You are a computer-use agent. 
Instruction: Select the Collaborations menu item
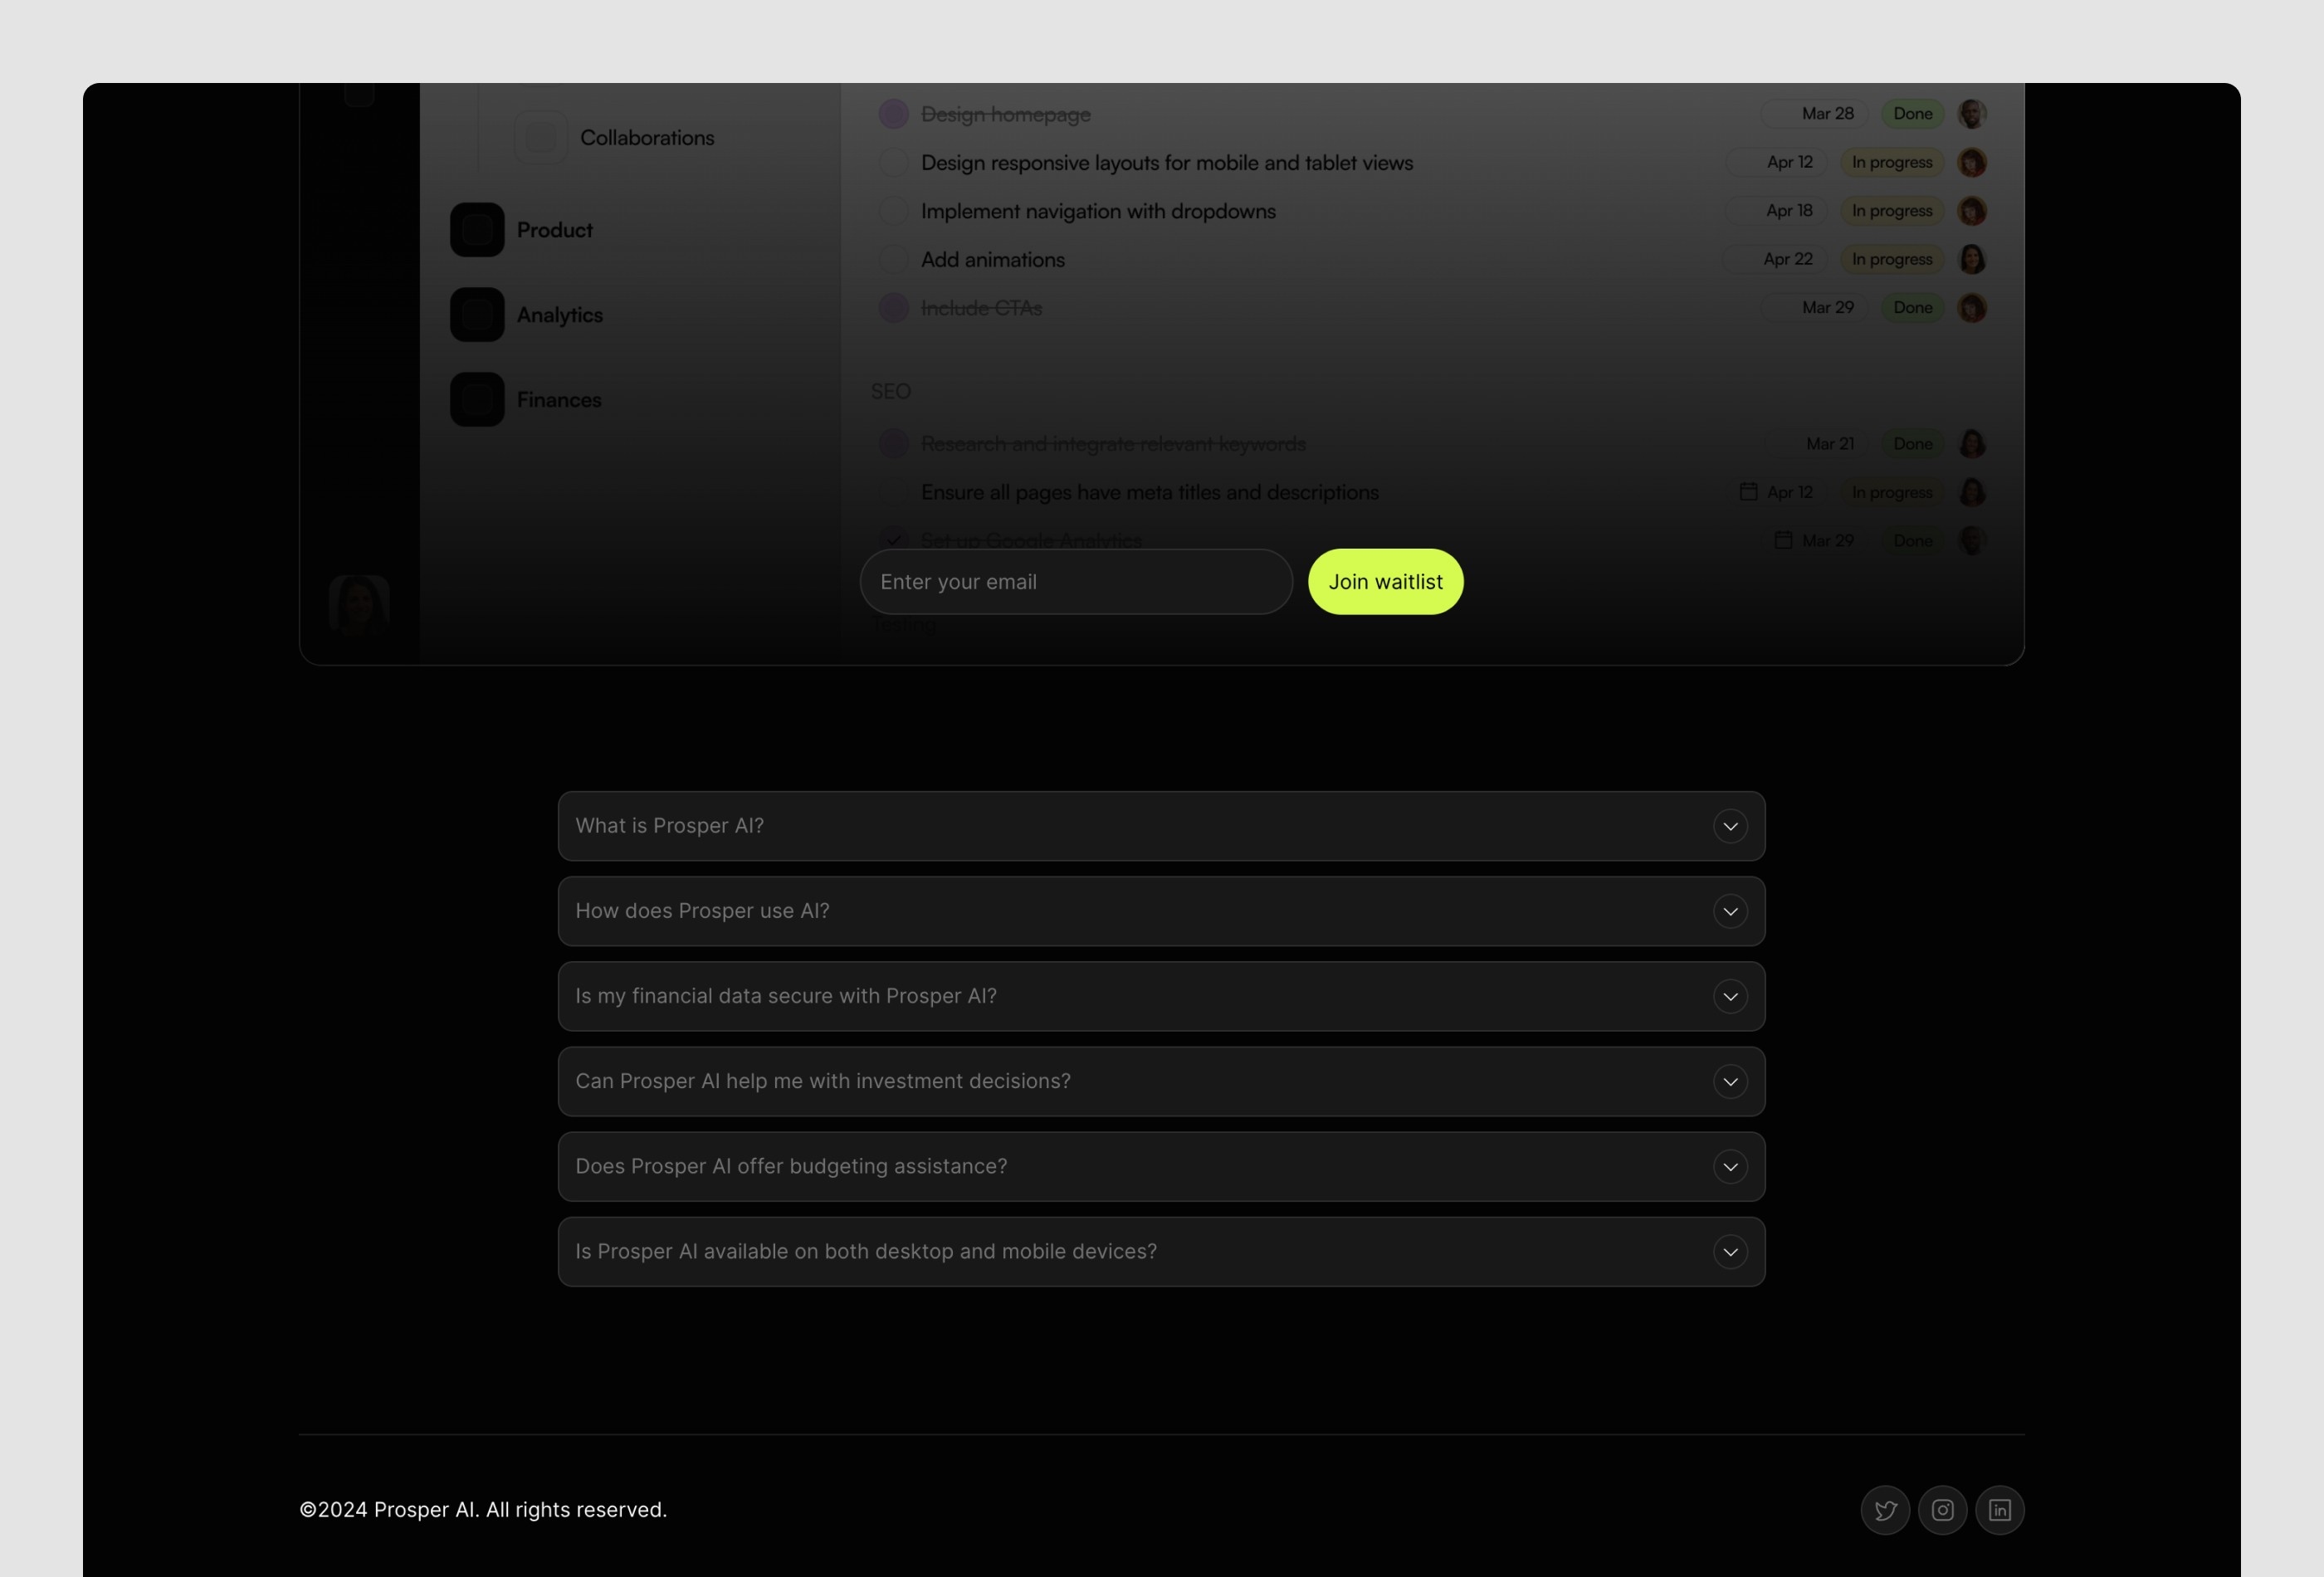(647, 137)
